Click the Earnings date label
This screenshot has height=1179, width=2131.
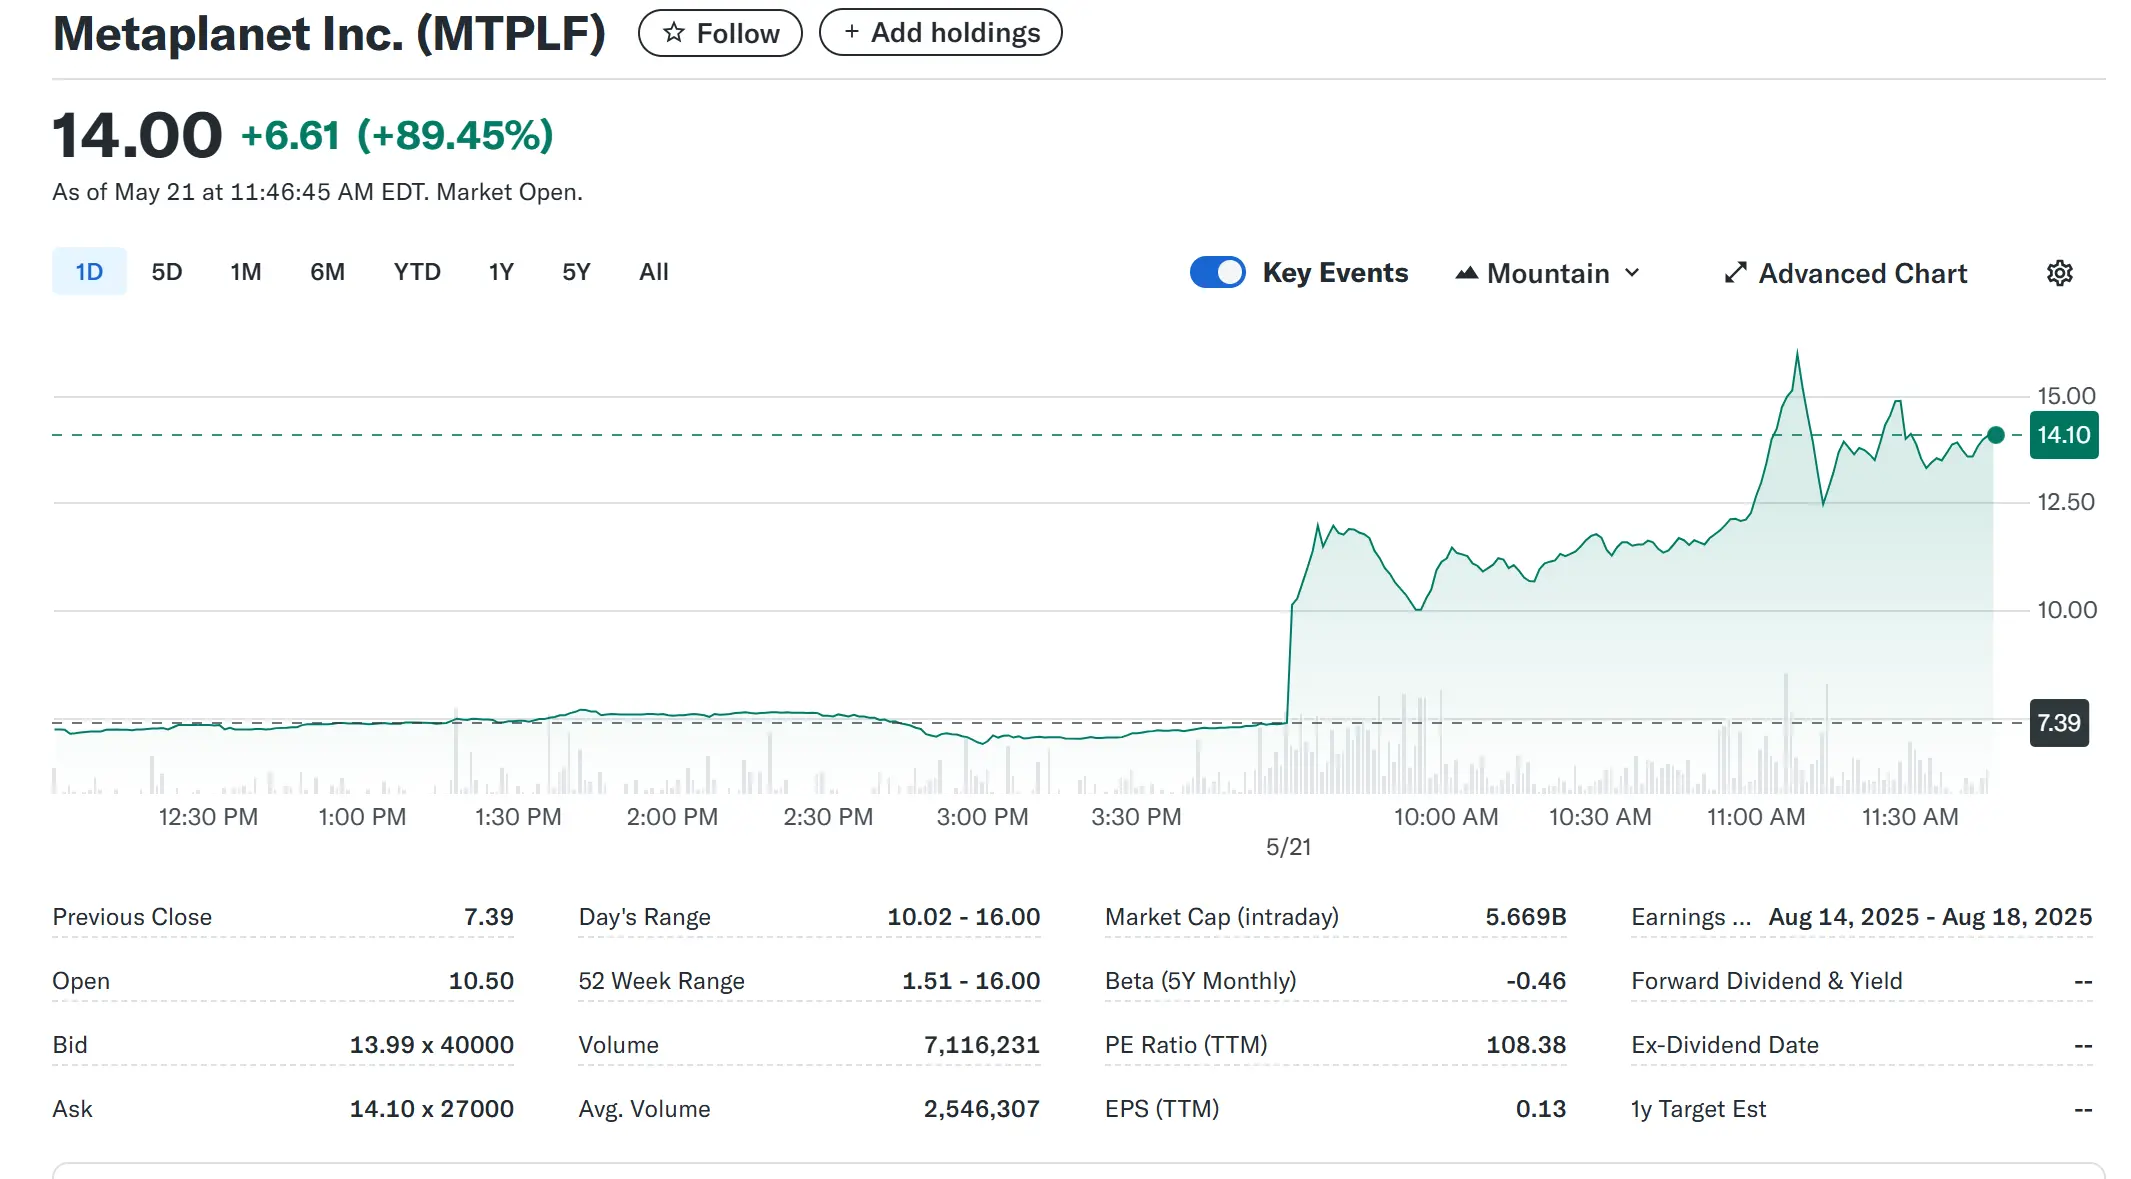(1690, 917)
